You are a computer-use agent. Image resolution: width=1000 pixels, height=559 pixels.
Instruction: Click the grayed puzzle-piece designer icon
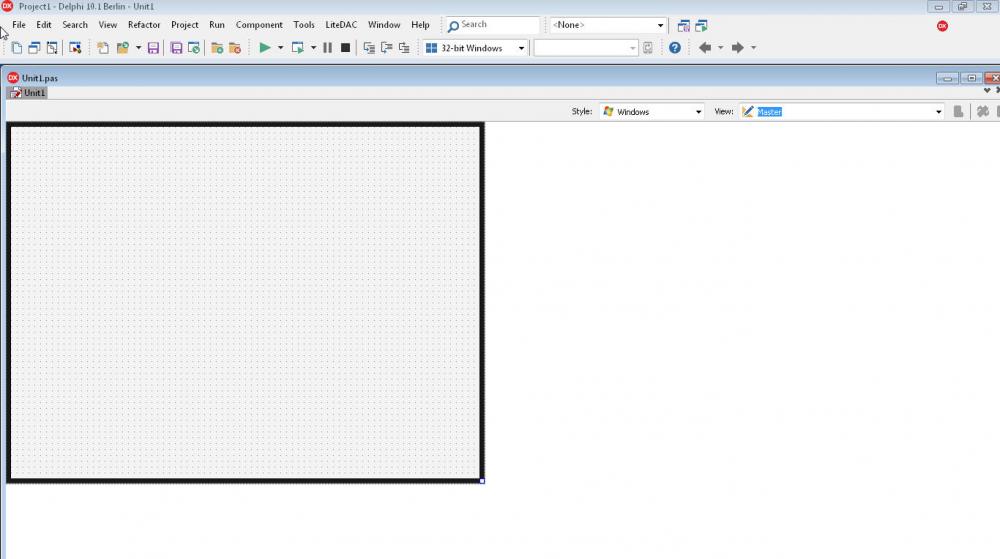983,112
